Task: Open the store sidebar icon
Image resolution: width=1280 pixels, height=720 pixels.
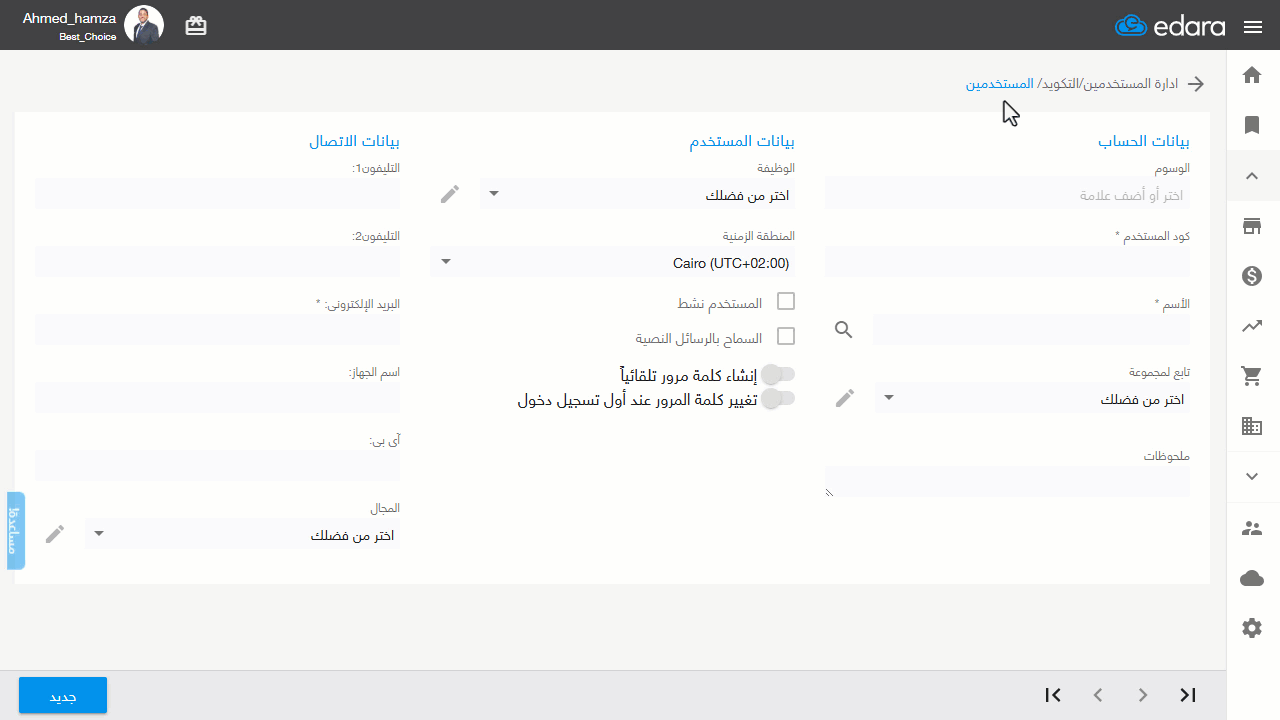Action: pos(1252,227)
